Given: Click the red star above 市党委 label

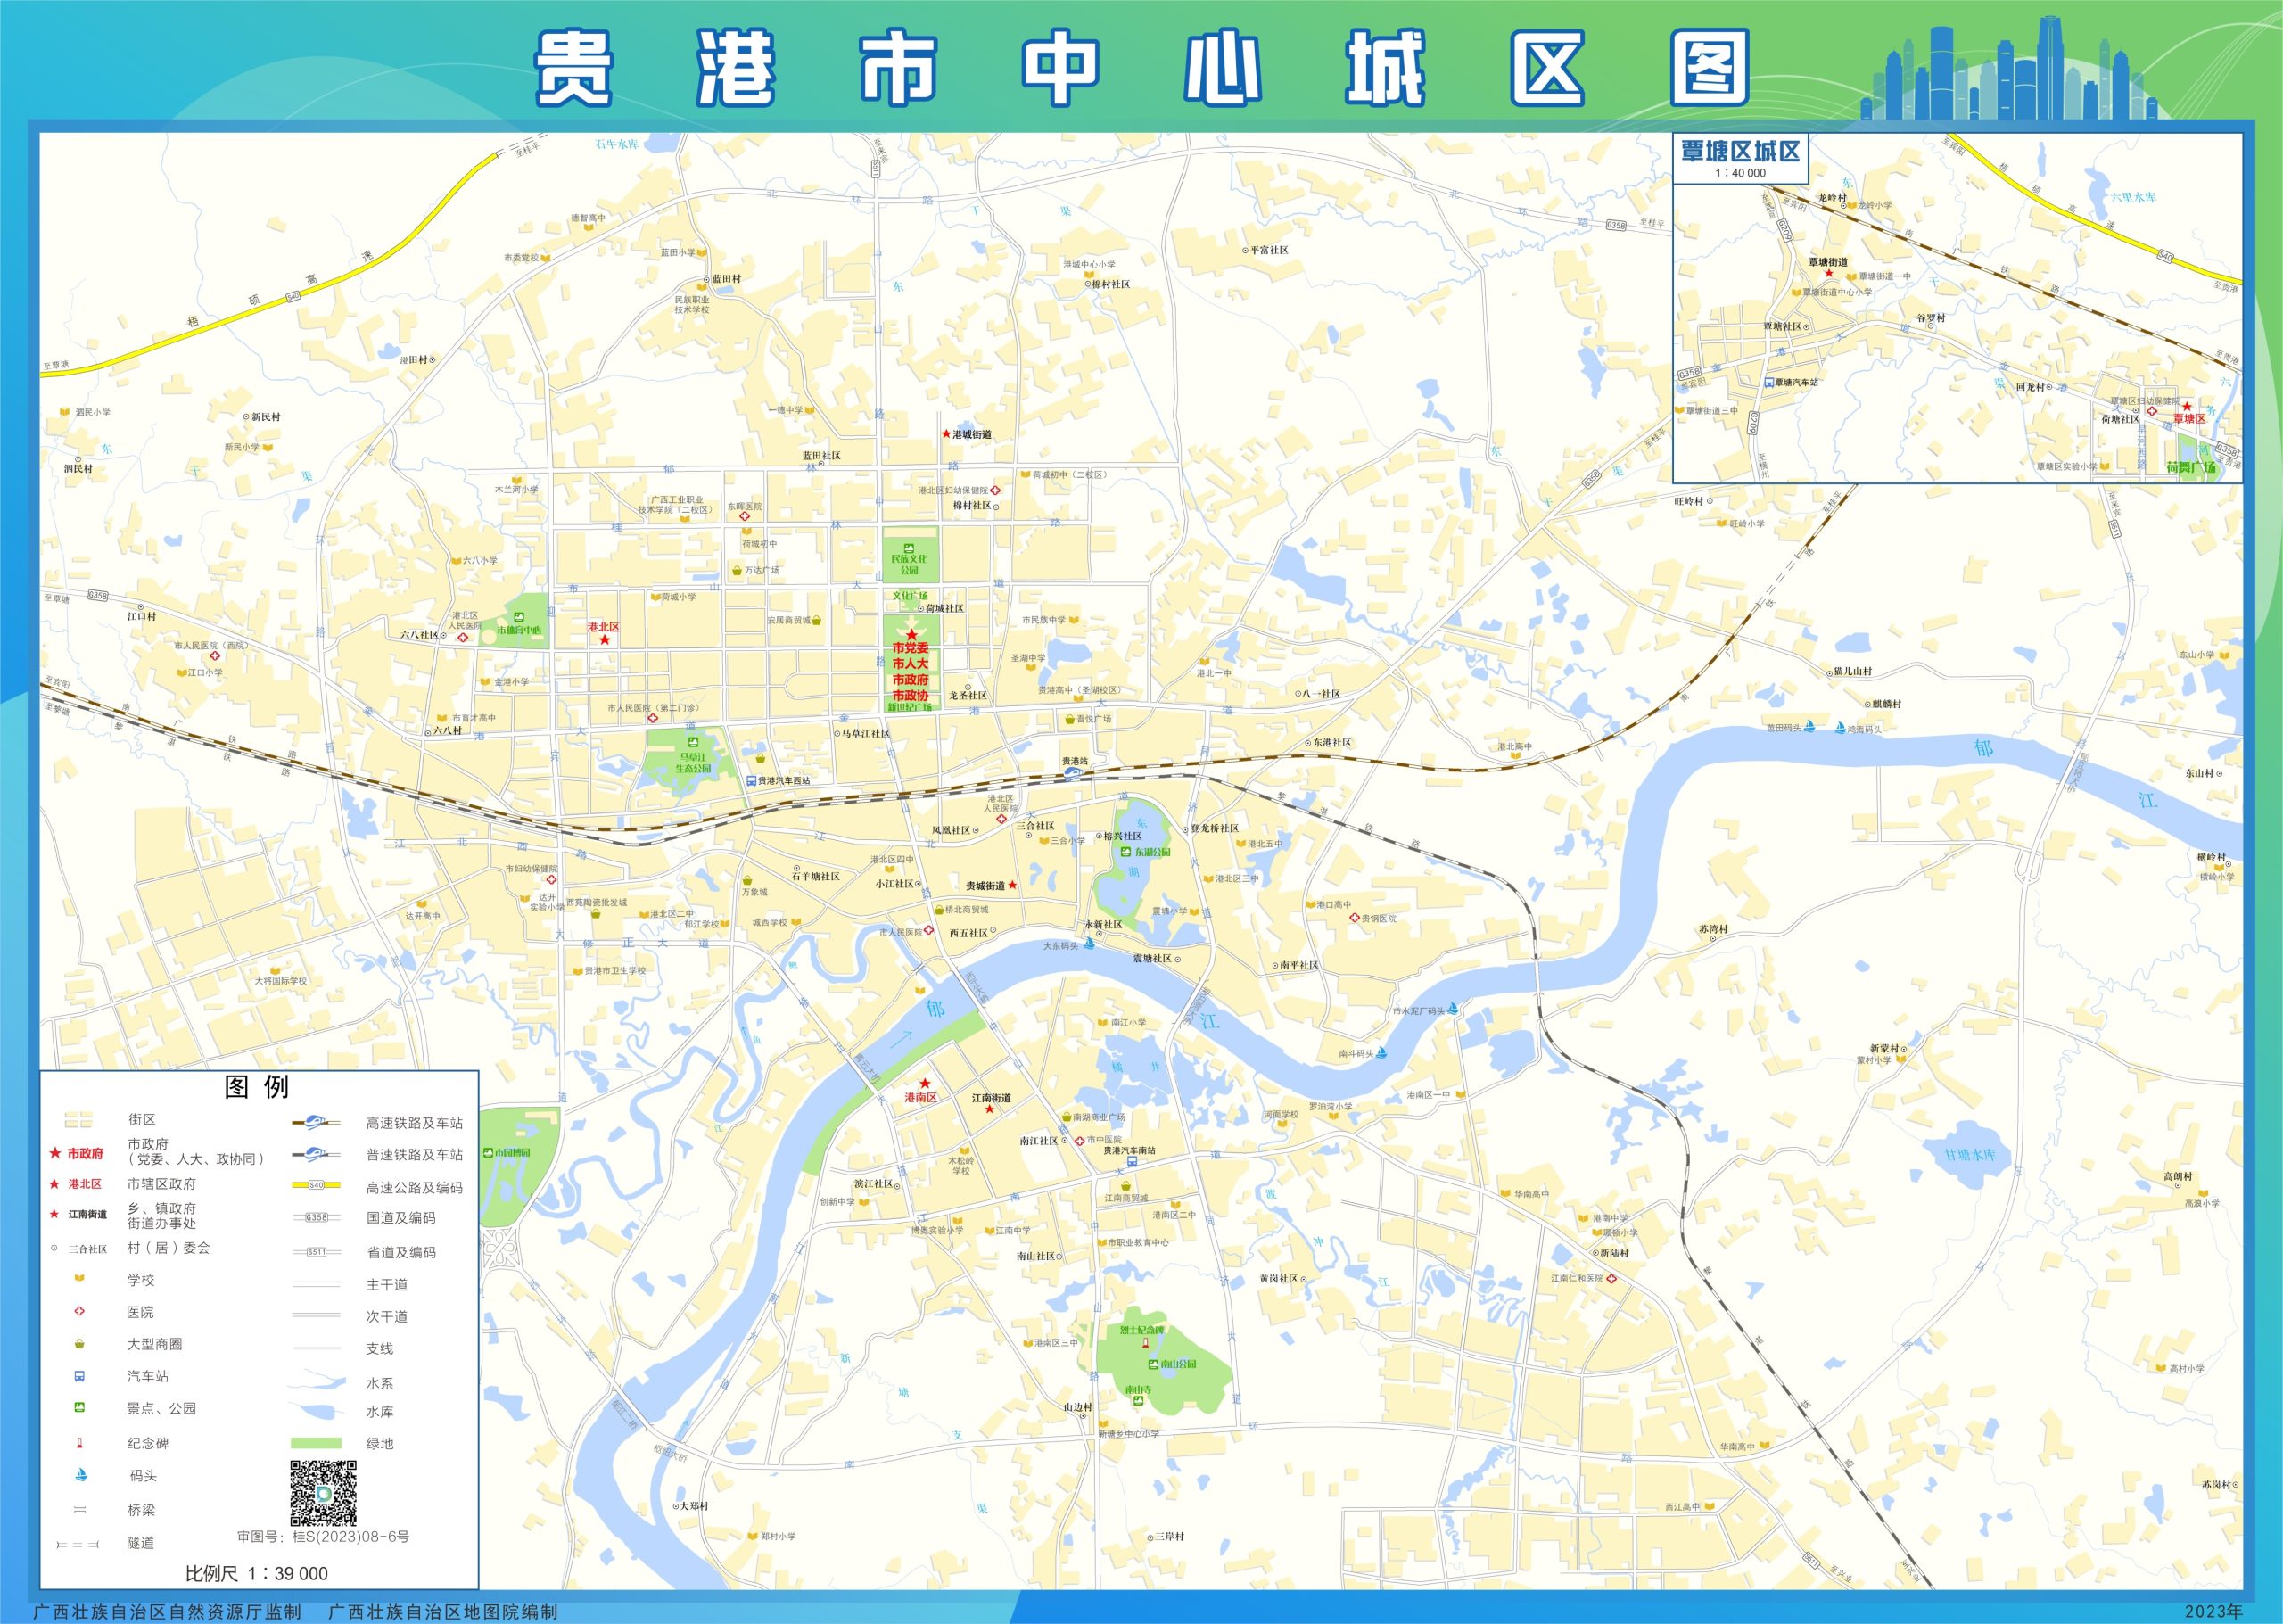Looking at the screenshot, I should (911, 634).
